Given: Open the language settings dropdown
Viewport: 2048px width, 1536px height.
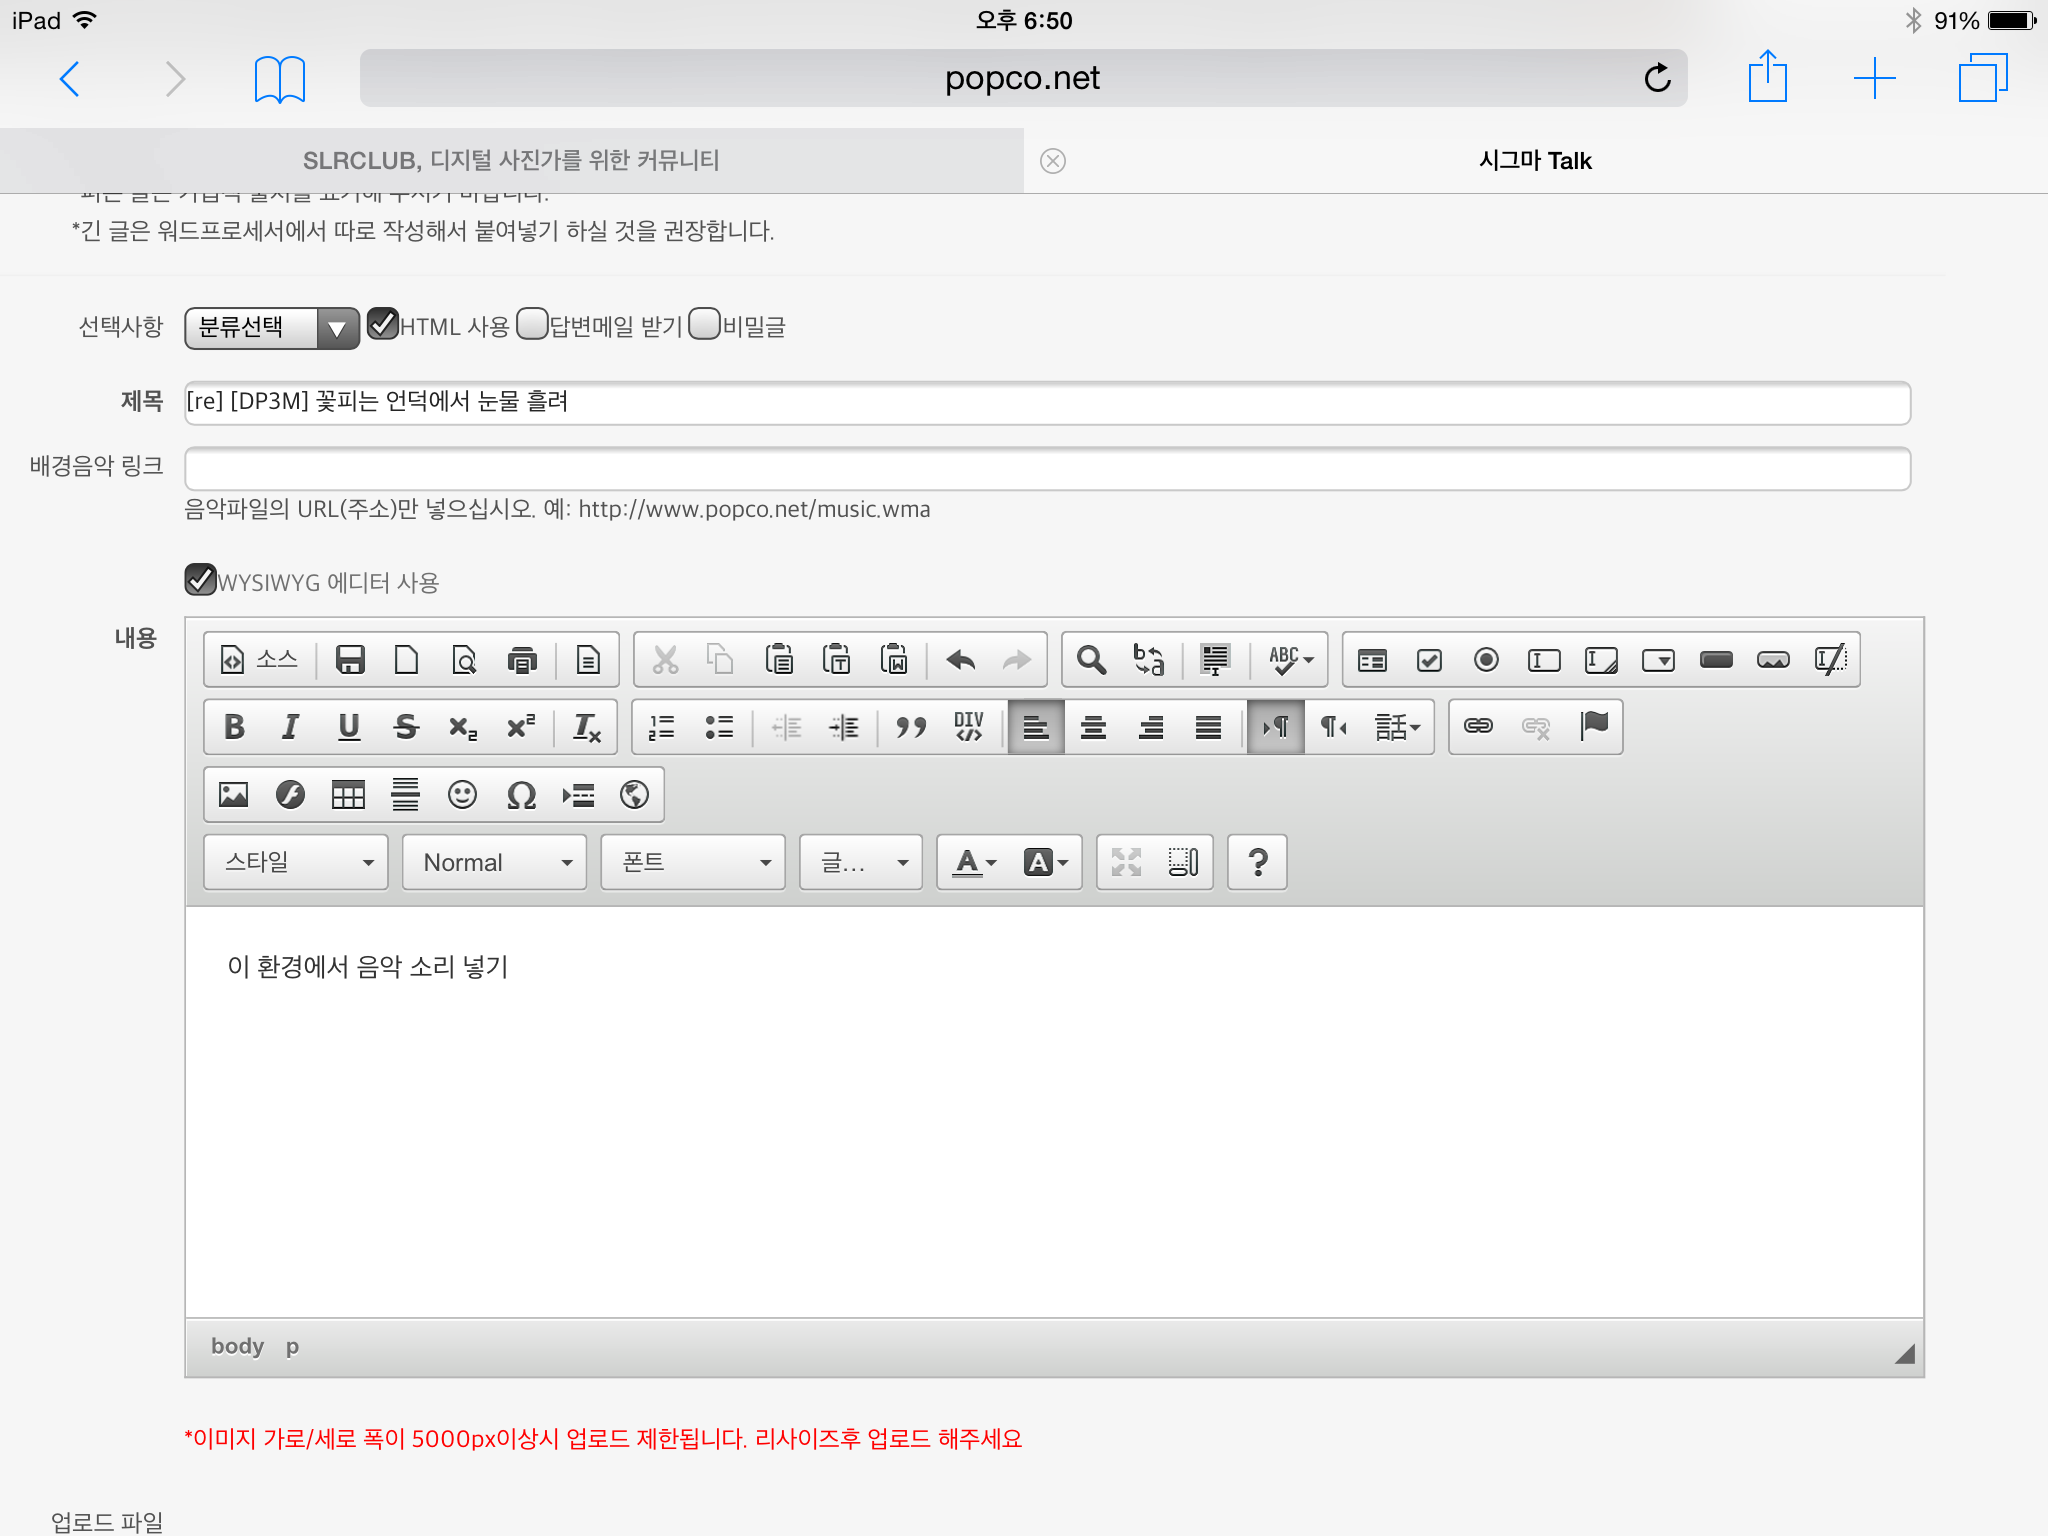Looking at the screenshot, I should 1397,727.
